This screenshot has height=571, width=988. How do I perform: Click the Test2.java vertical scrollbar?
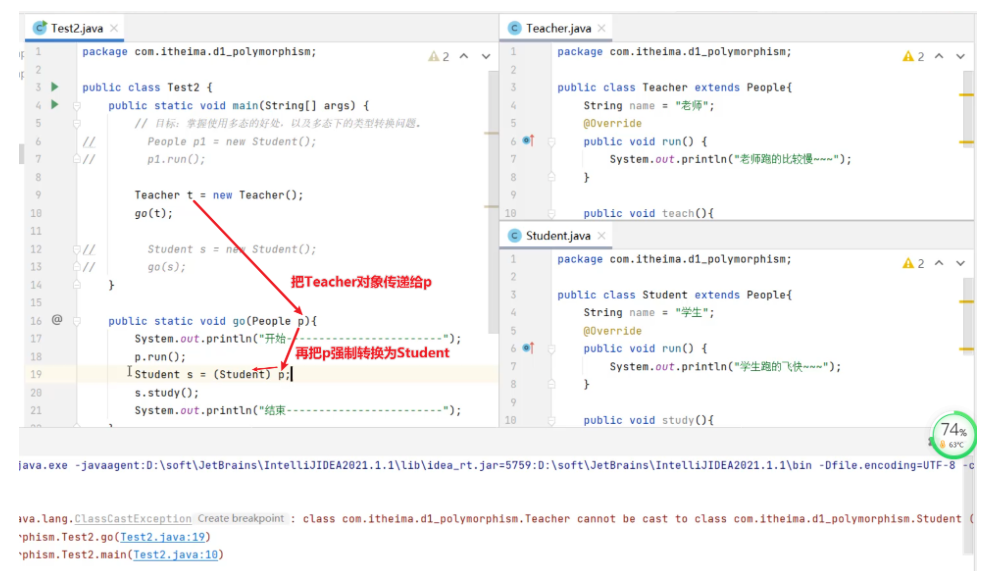492,200
